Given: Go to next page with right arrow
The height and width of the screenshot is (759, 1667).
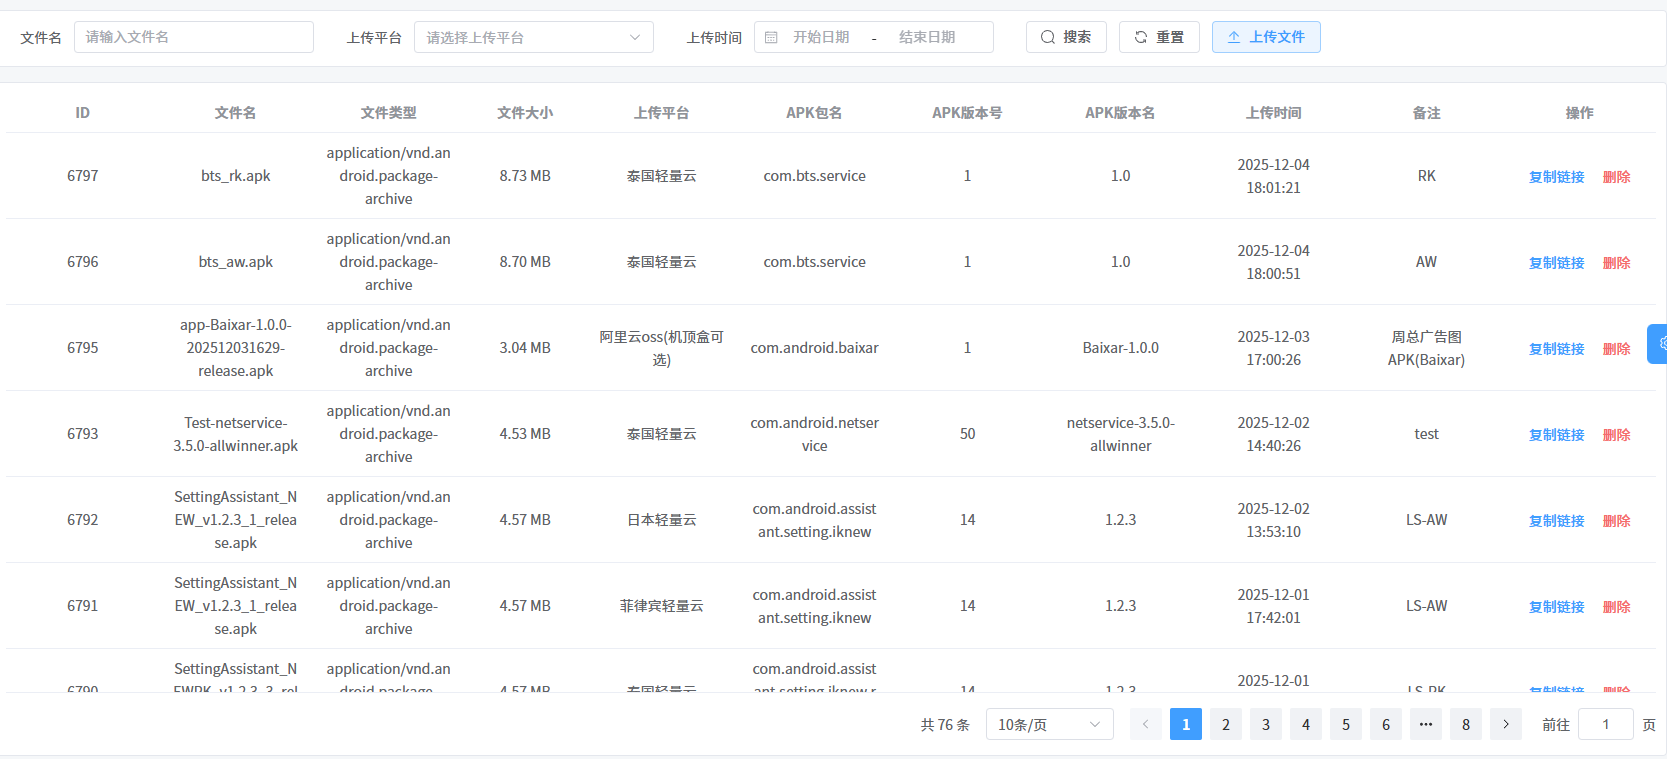Looking at the screenshot, I should (1506, 724).
